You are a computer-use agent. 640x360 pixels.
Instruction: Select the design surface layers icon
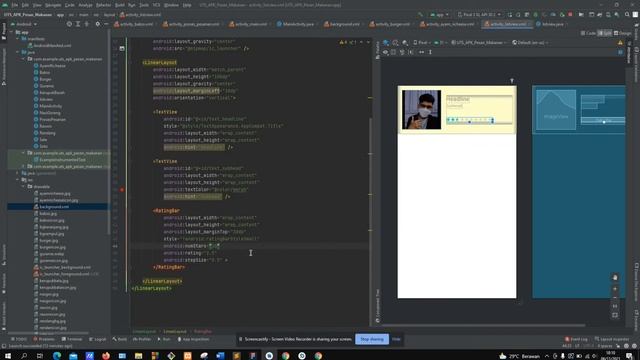click(x=386, y=42)
